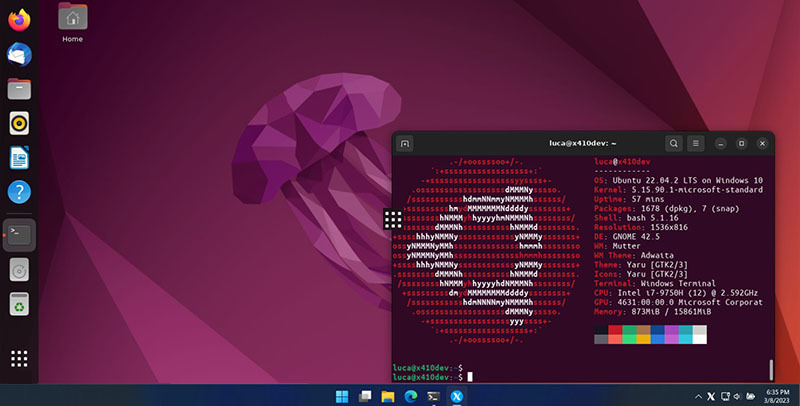Image resolution: width=800 pixels, height=406 pixels.
Task: Open the Home folder desktop icon
Action: [72, 22]
